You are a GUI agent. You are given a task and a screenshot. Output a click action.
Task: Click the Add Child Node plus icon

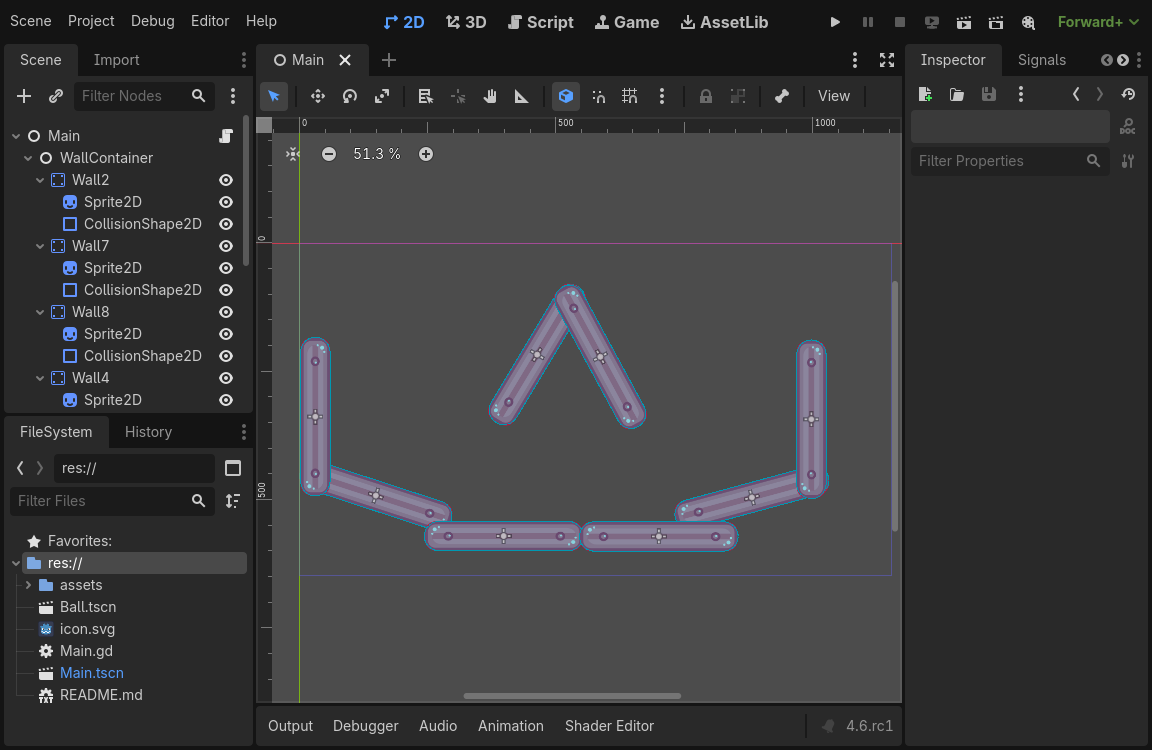coord(24,96)
